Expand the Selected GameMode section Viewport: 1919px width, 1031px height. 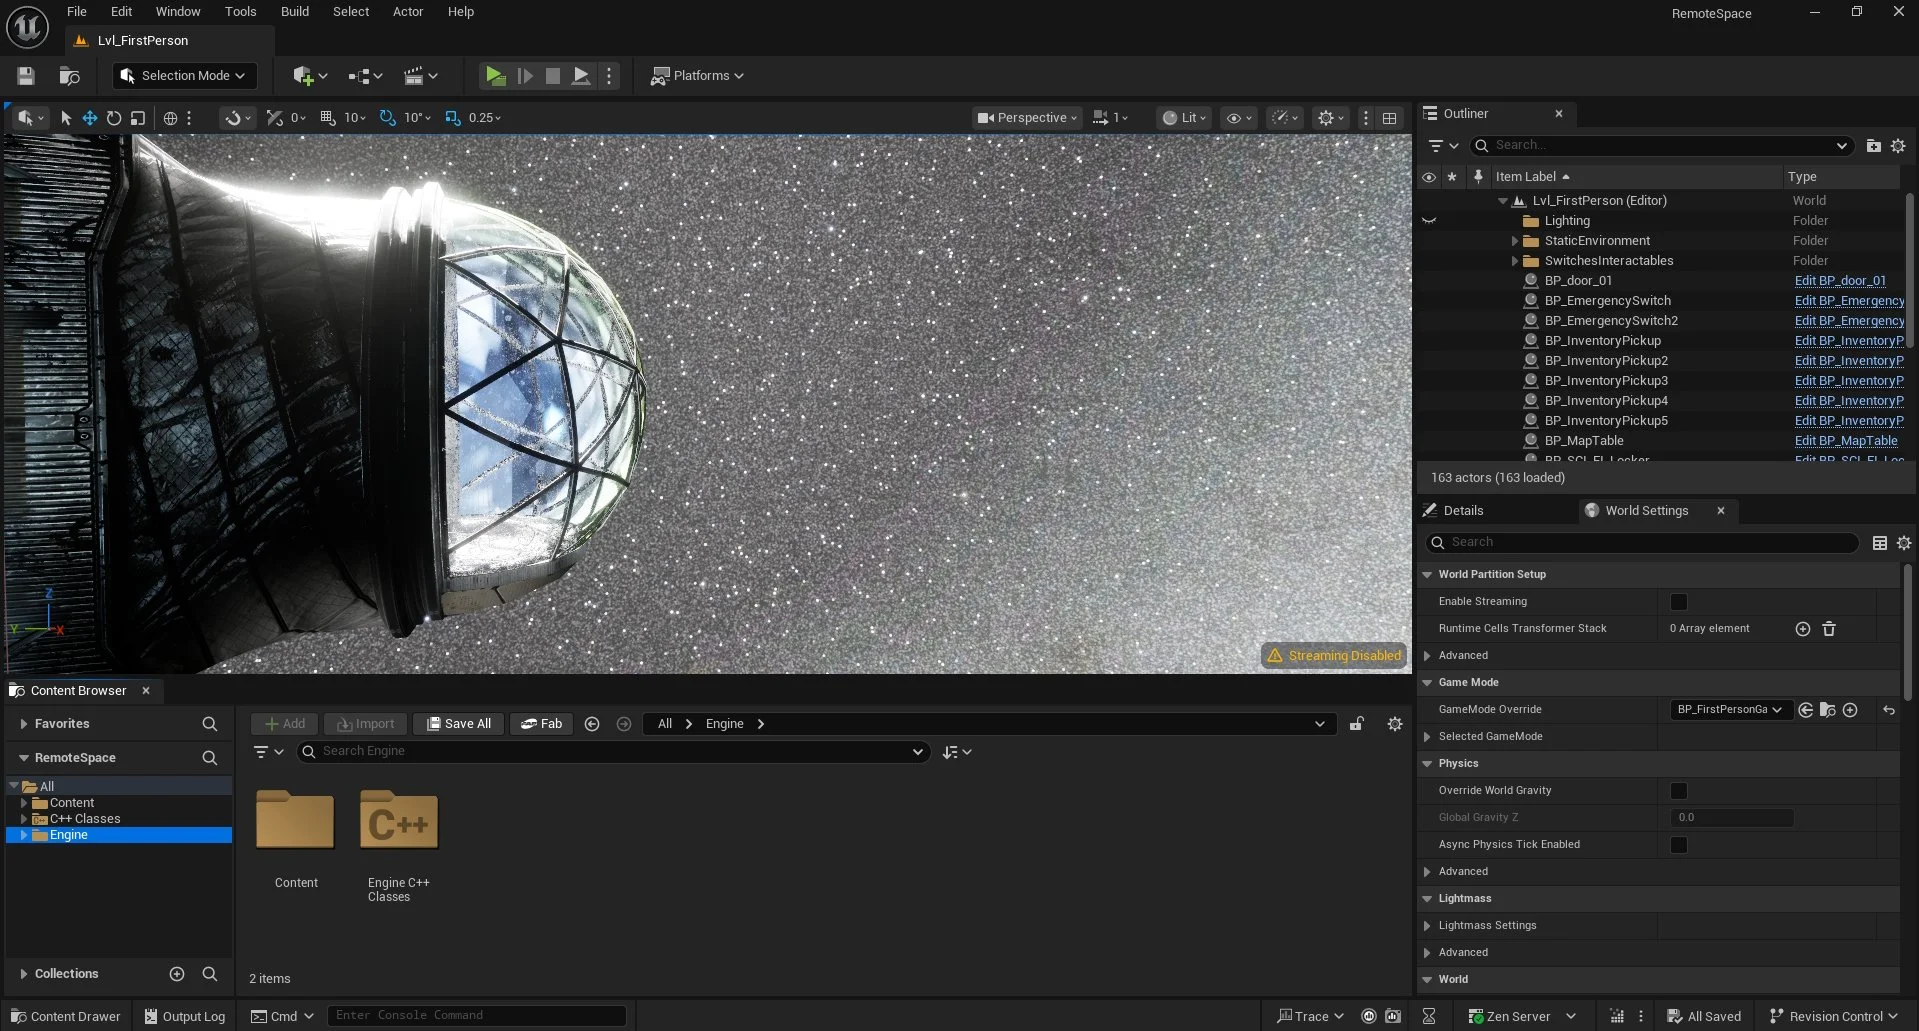[1427, 737]
